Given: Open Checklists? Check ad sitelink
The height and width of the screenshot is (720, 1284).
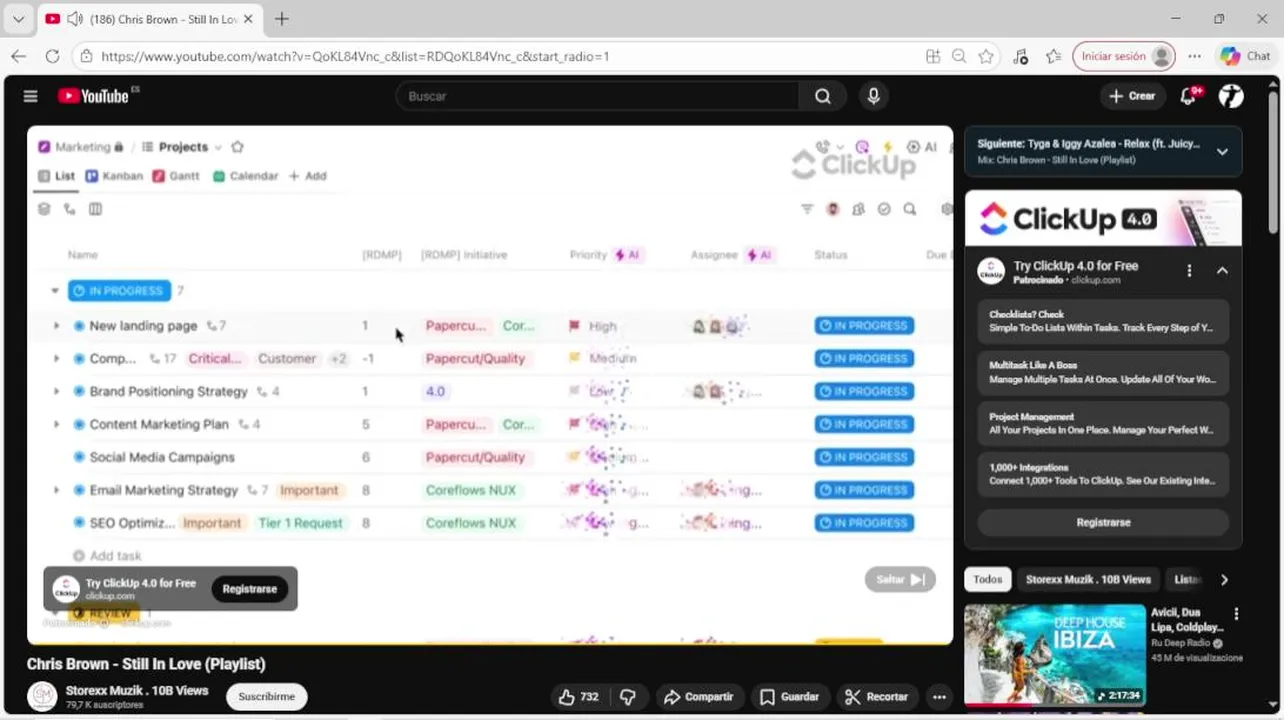Looking at the screenshot, I should (1103, 321).
